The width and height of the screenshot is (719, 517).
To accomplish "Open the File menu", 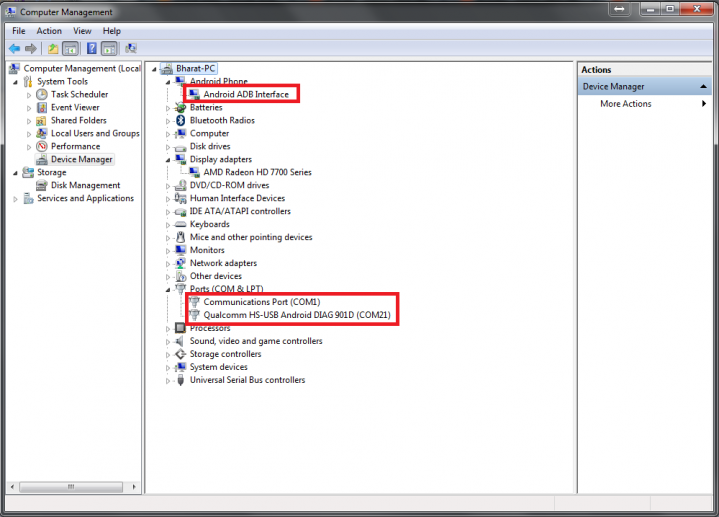I will [19, 31].
